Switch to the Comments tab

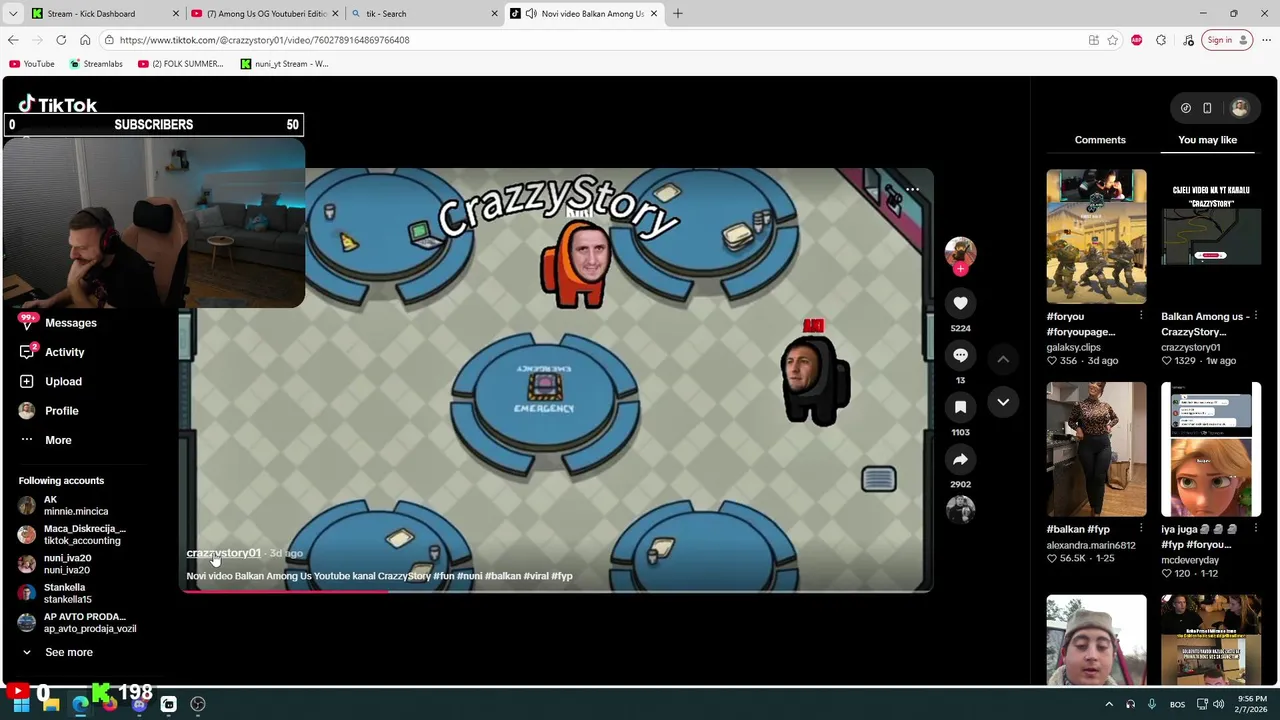click(x=1100, y=140)
